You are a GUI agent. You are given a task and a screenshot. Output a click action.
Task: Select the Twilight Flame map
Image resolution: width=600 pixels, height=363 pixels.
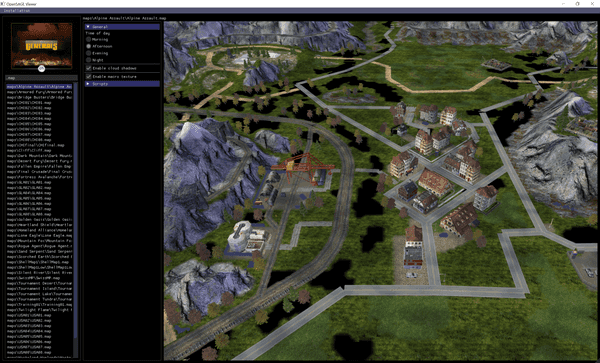[39, 310]
